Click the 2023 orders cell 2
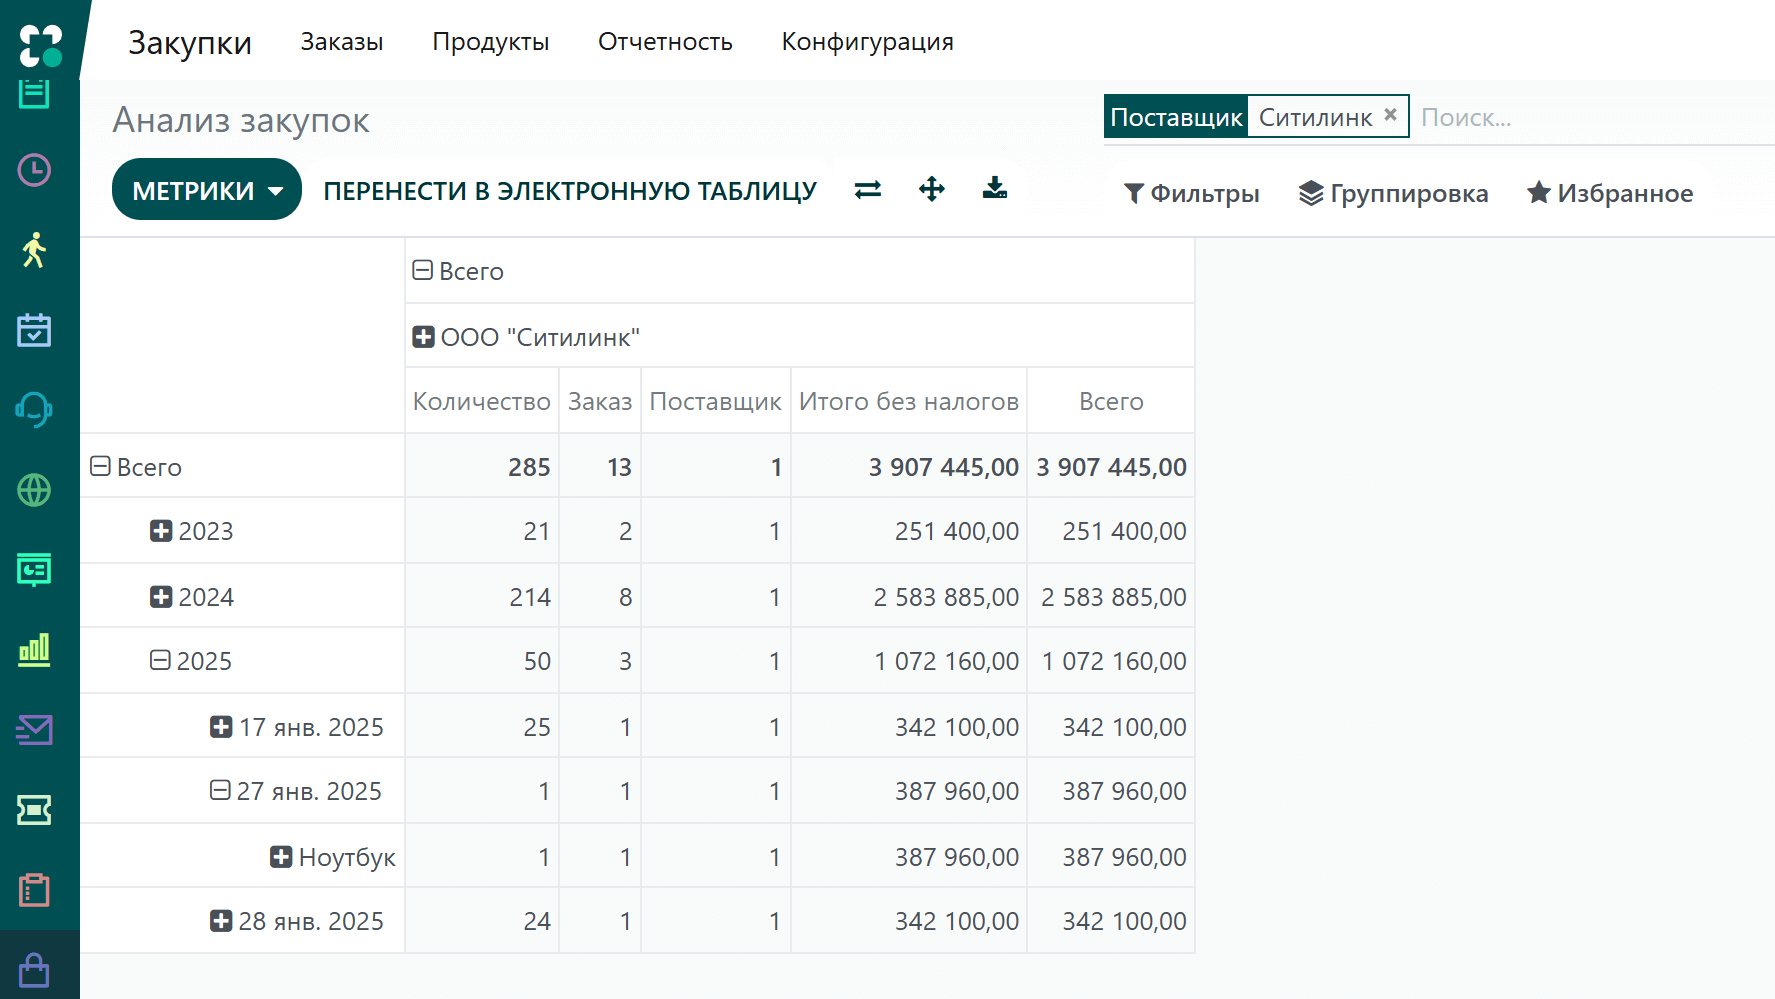This screenshot has width=1775, height=999. (x=600, y=531)
